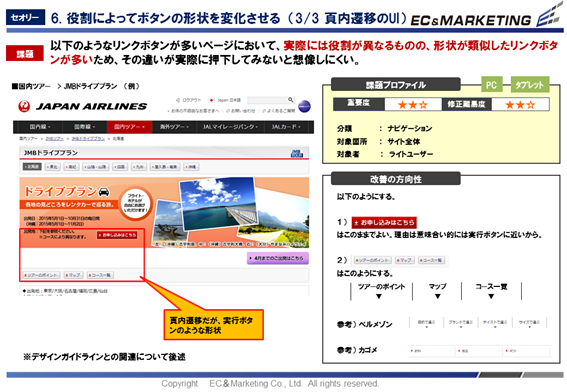Click JMBツアー breadcrumb link
The width and height of the screenshot is (567, 392).
(x=55, y=139)
